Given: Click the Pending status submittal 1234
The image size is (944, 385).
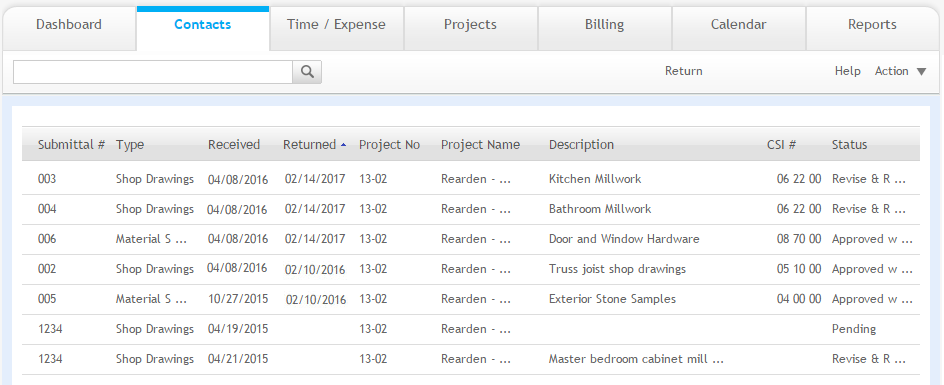Looking at the screenshot, I should pyautogui.click(x=471, y=330).
